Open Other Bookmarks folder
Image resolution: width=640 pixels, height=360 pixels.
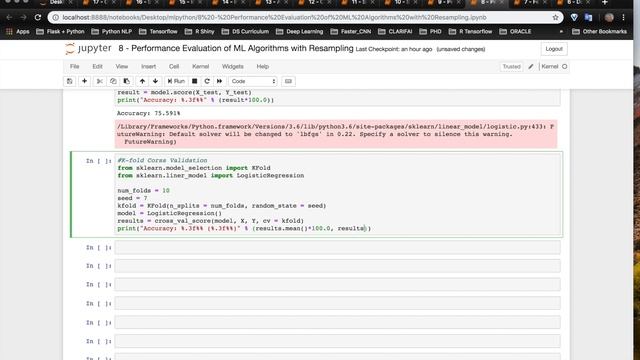(599, 31)
